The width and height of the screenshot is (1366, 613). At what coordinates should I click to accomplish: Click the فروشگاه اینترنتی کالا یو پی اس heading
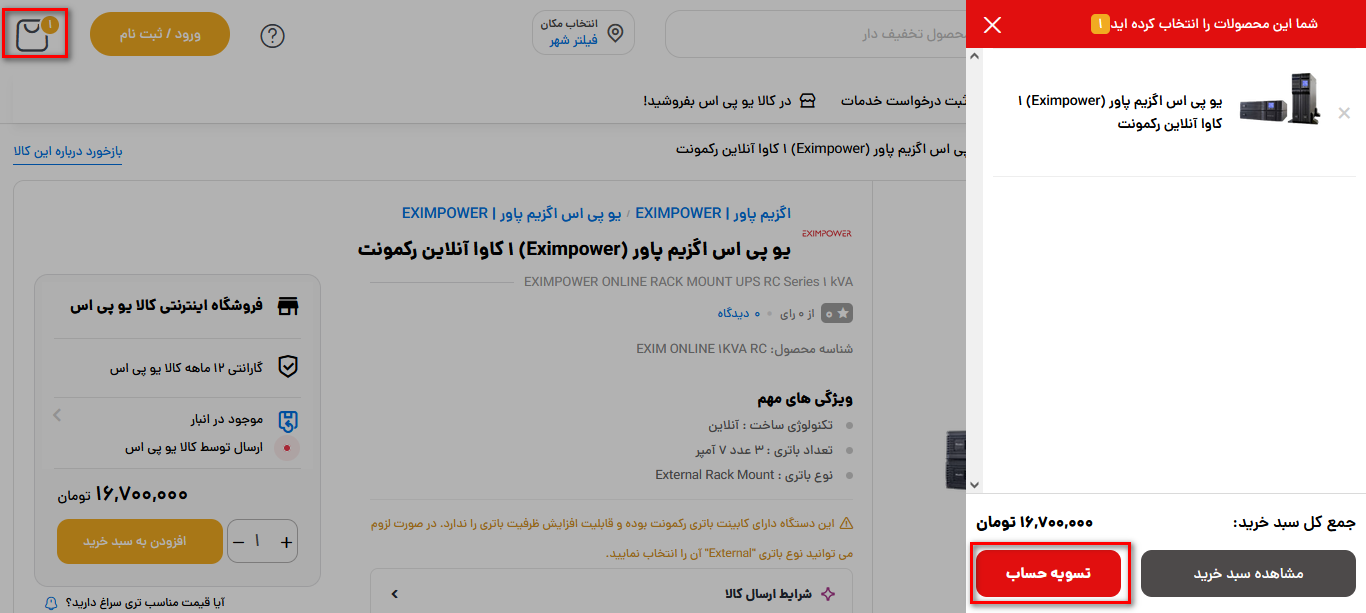(x=166, y=306)
